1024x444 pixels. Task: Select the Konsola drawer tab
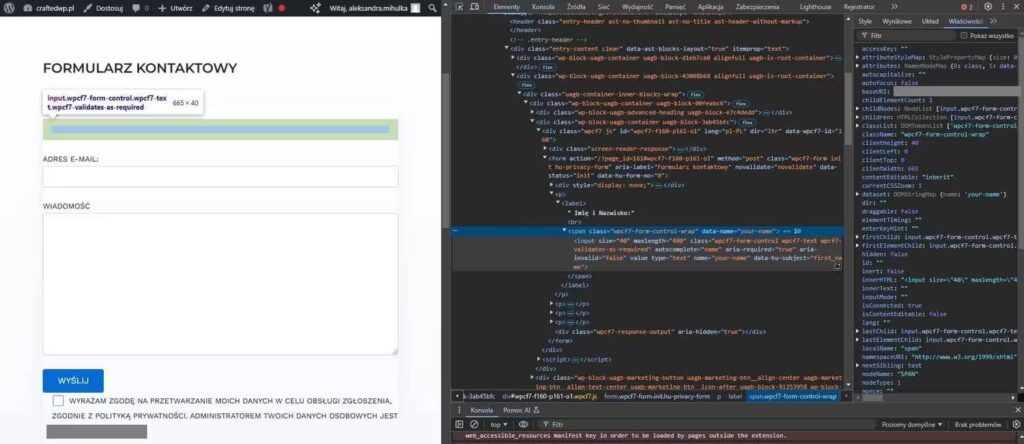point(482,410)
